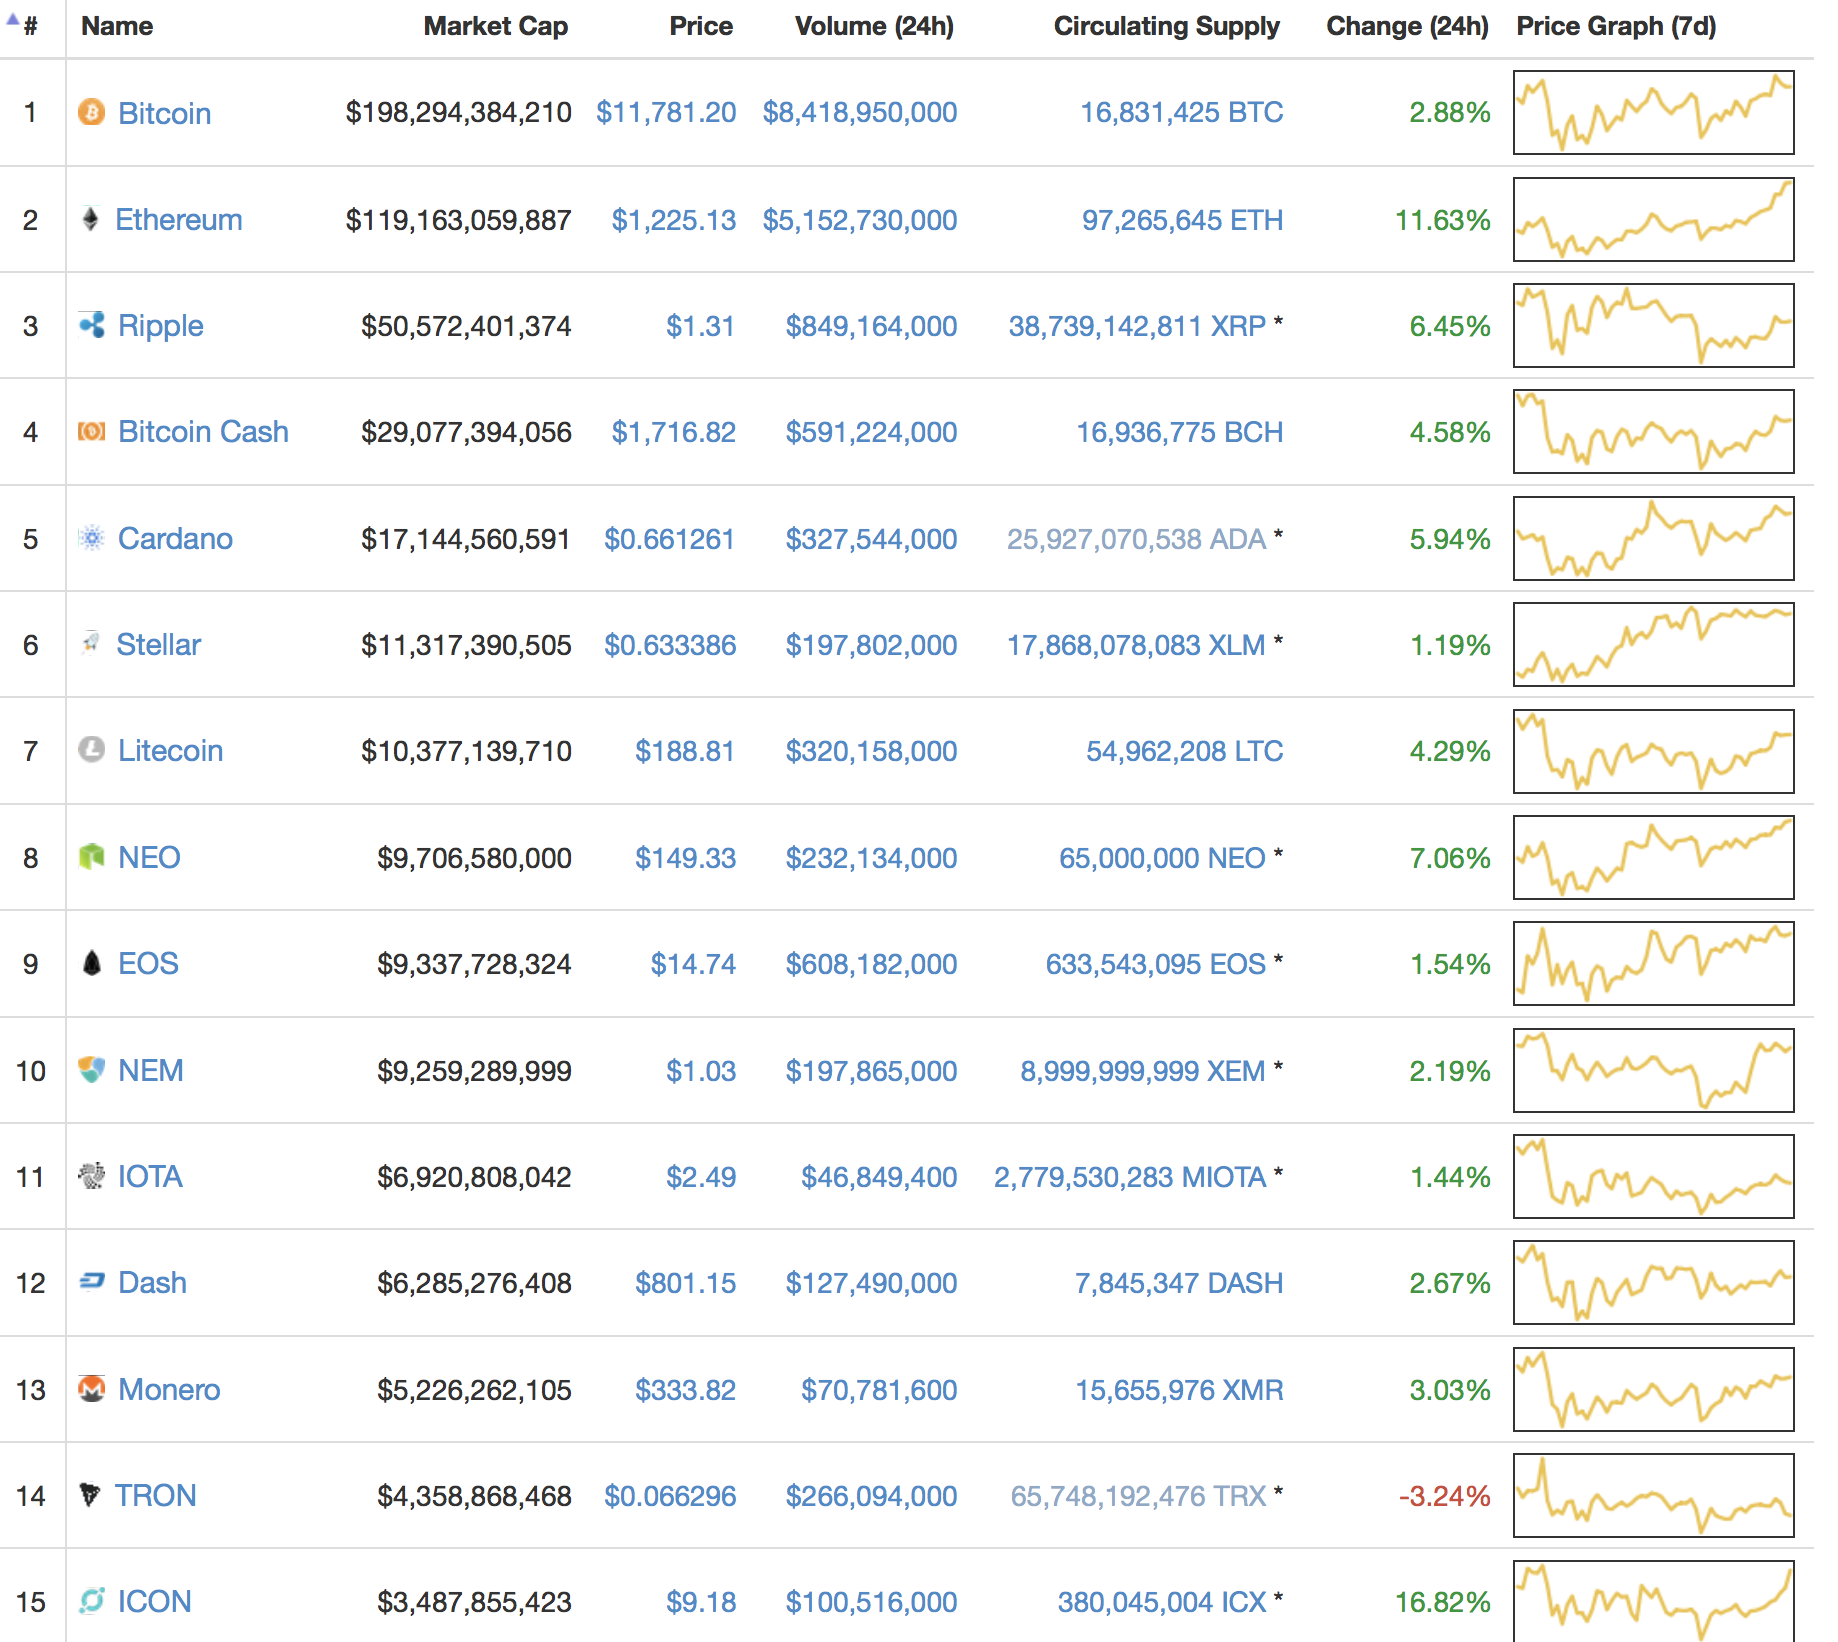Open the TRON name link
This screenshot has width=1838, height=1642.
coord(155,1495)
